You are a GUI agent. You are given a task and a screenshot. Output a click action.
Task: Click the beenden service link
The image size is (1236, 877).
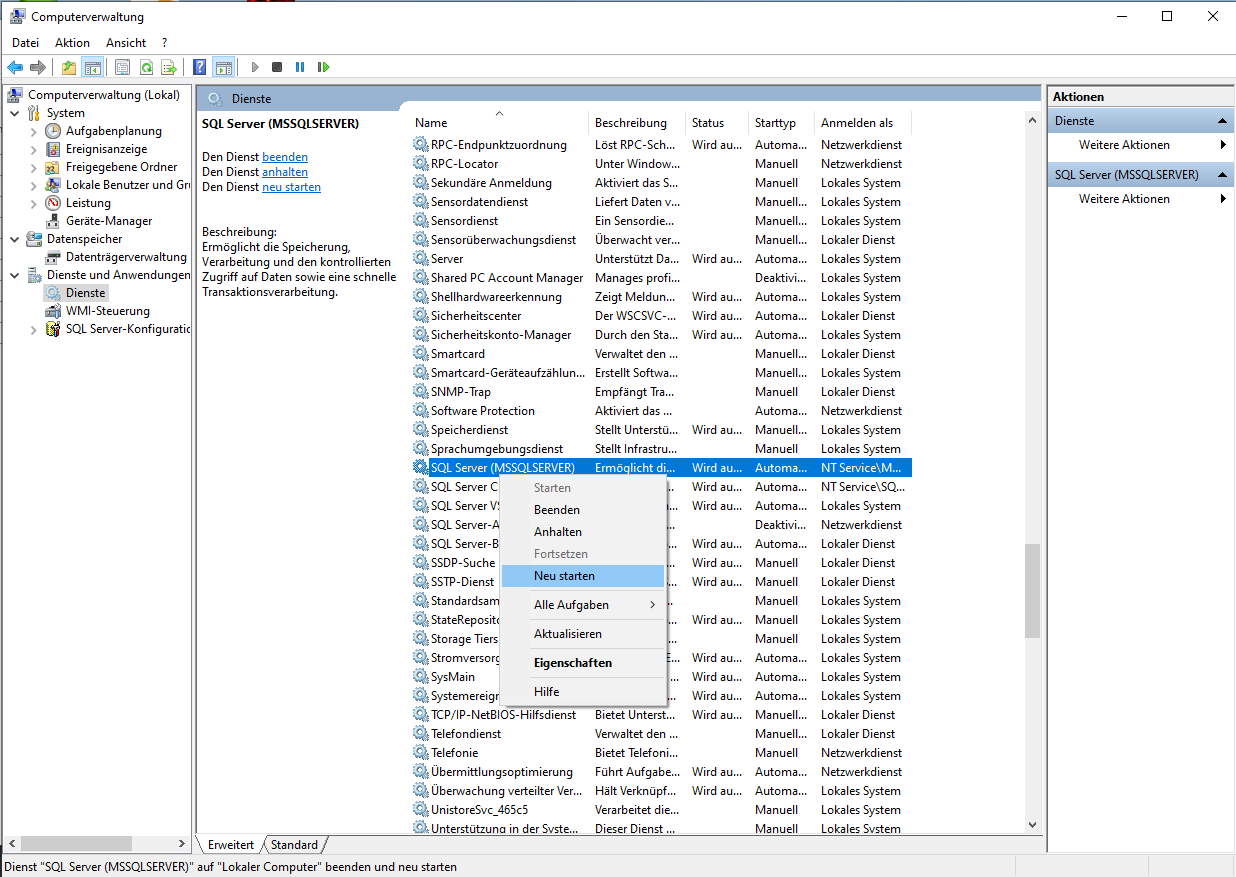click(x=285, y=157)
